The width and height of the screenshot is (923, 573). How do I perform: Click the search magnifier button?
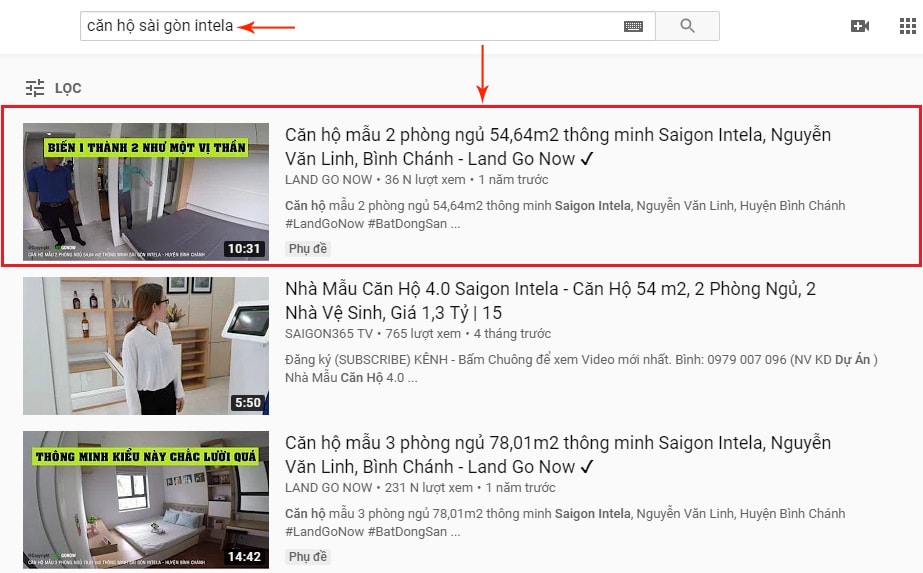tap(687, 26)
